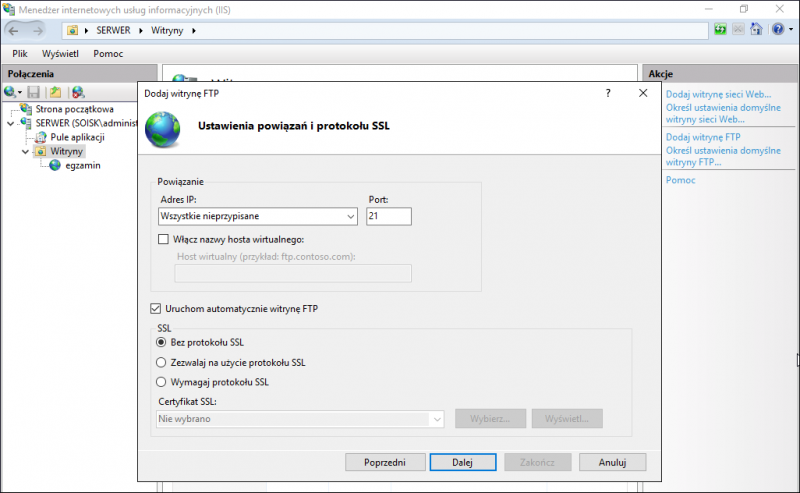Image resolution: width=800 pixels, height=493 pixels.
Task: Click the dialog's question mark help button
Action: (x=608, y=93)
